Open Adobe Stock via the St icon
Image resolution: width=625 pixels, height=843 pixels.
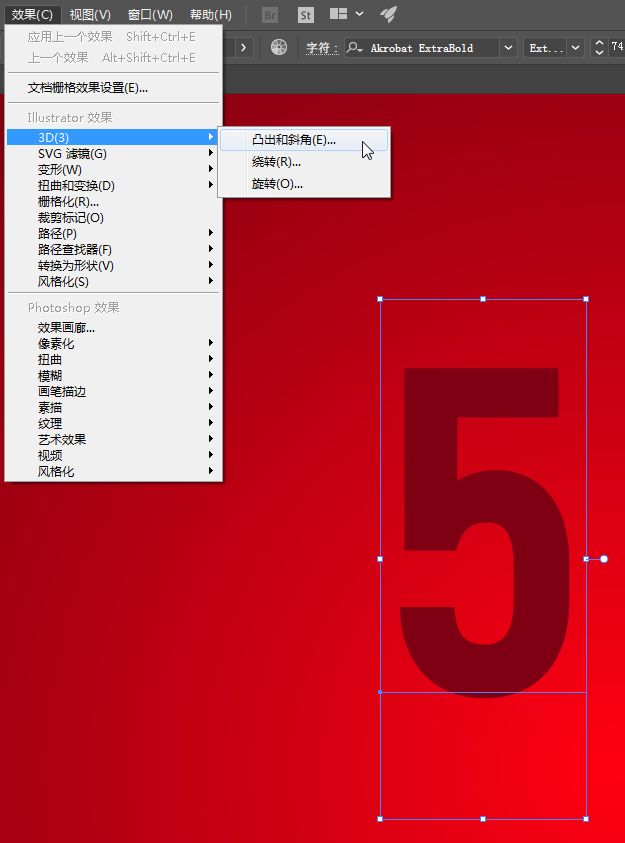tap(306, 15)
